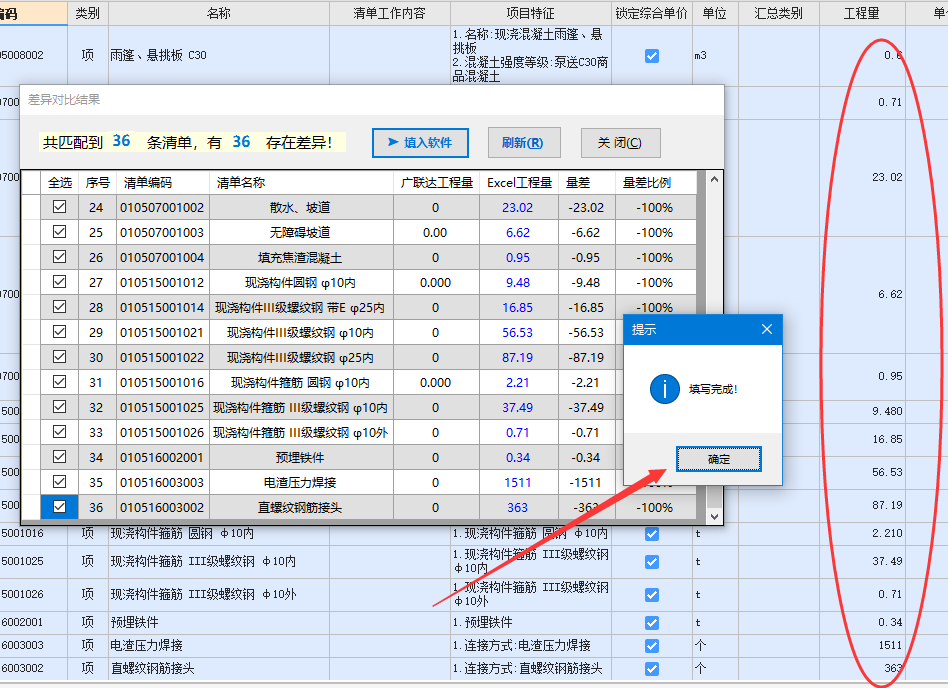Select the 1511 Excel quantity cell in row 35
Screen dimensions: 948x688
click(518, 482)
